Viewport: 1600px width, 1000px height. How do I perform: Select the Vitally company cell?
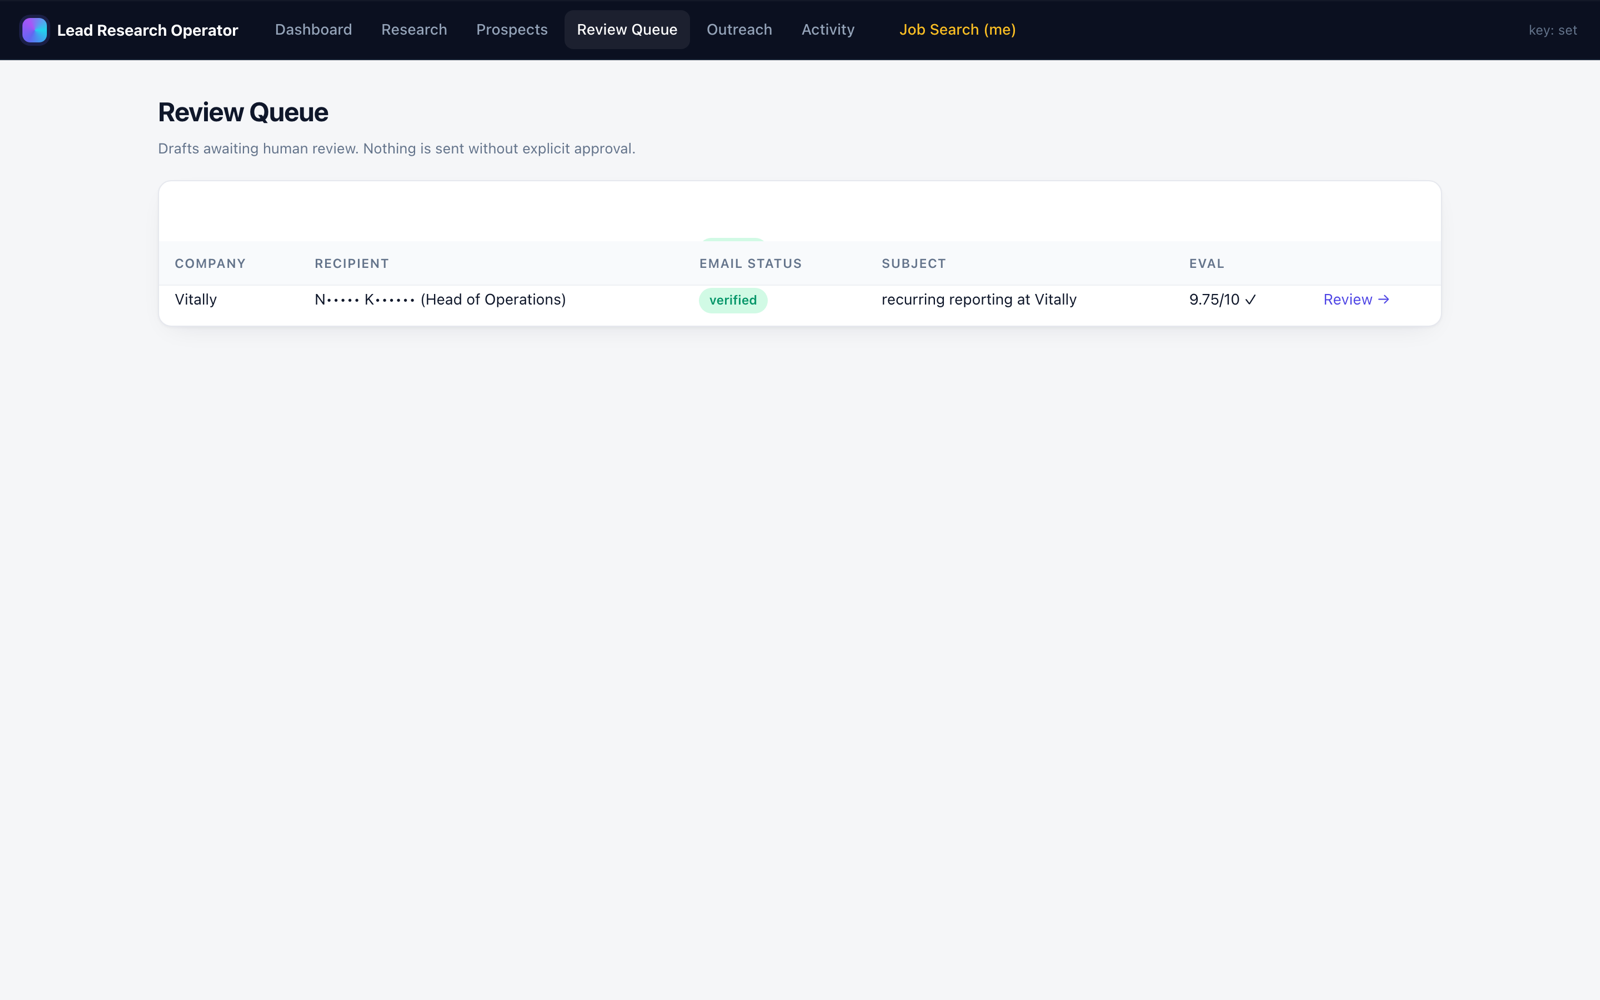(196, 300)
